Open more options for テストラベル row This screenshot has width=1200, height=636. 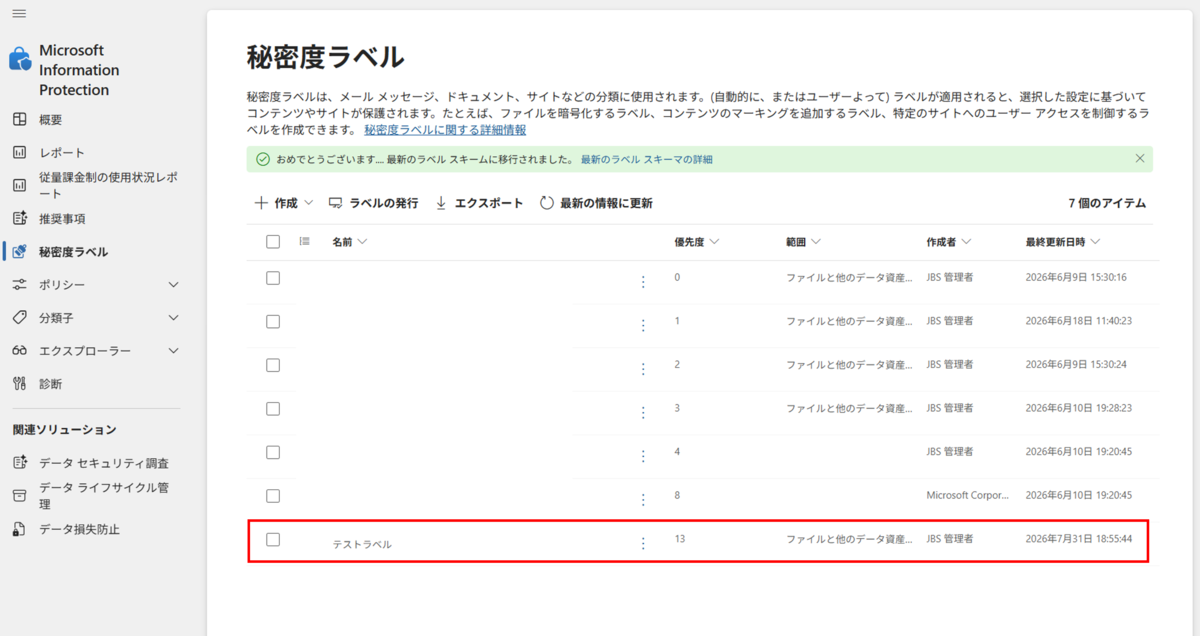click(643, 543)
